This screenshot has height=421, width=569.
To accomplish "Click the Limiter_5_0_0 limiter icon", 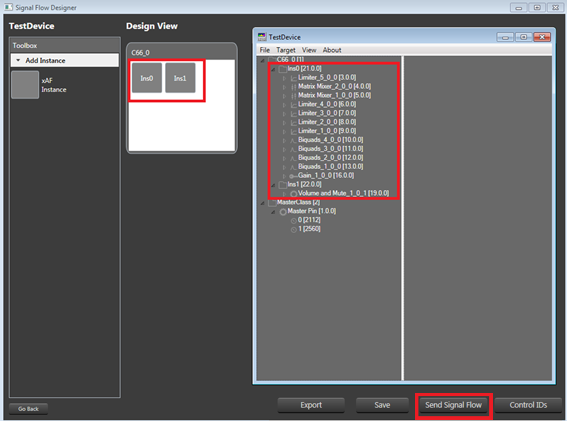I will point(294,78).
